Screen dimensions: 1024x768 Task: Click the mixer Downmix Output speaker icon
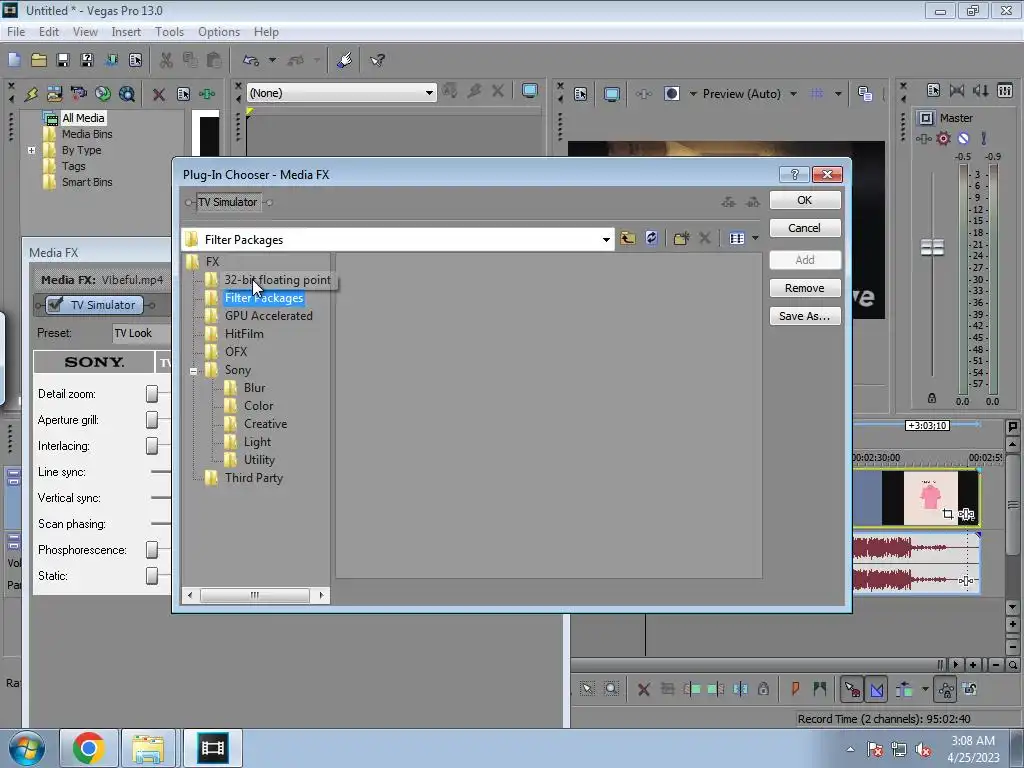click(x=980, y=90)
